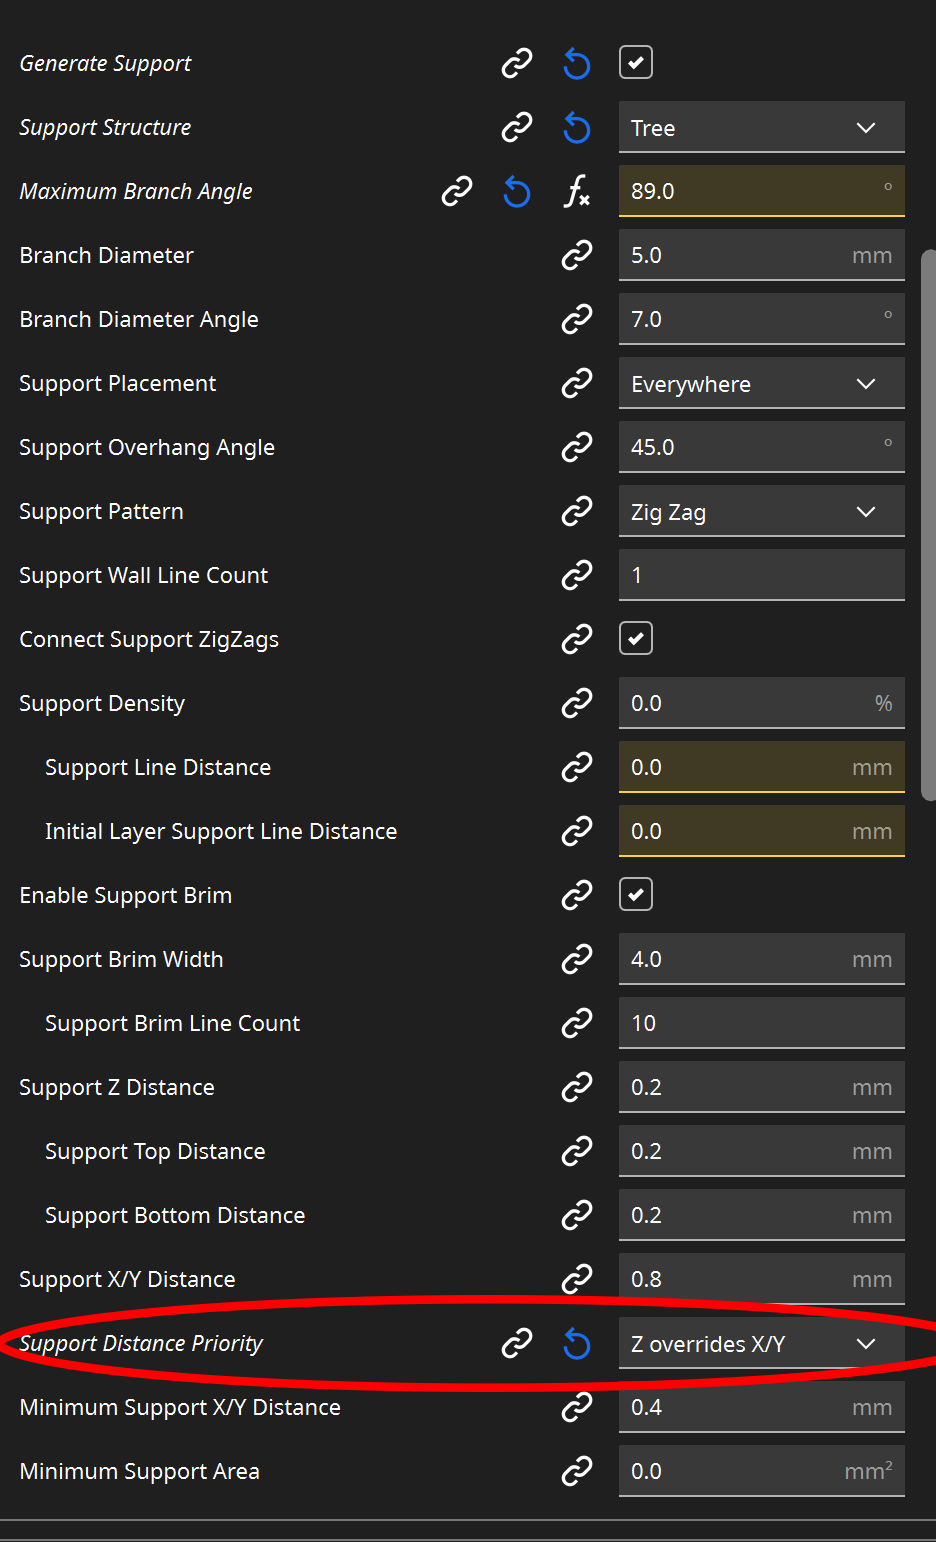Click link icon for Support Z Distance
Screen dimensions: 936x1542
[577, 1087]
